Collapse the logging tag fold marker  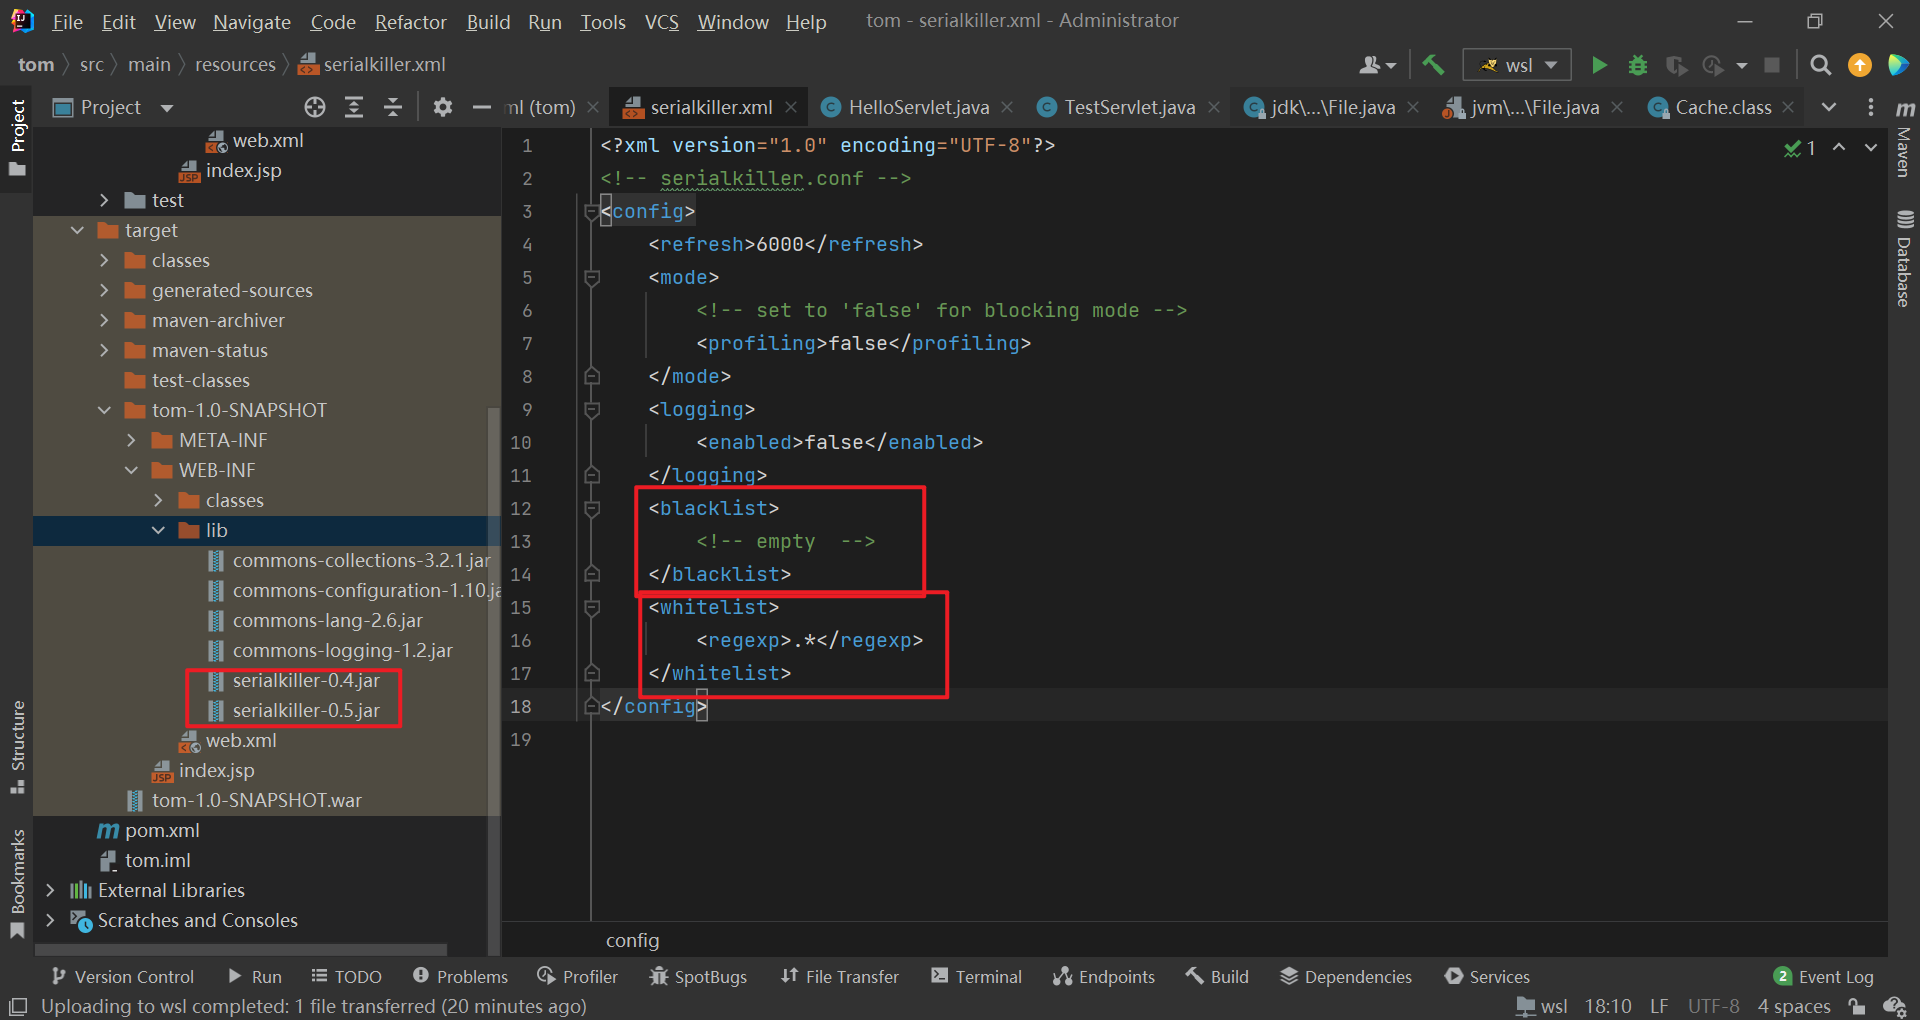point(592,409)
